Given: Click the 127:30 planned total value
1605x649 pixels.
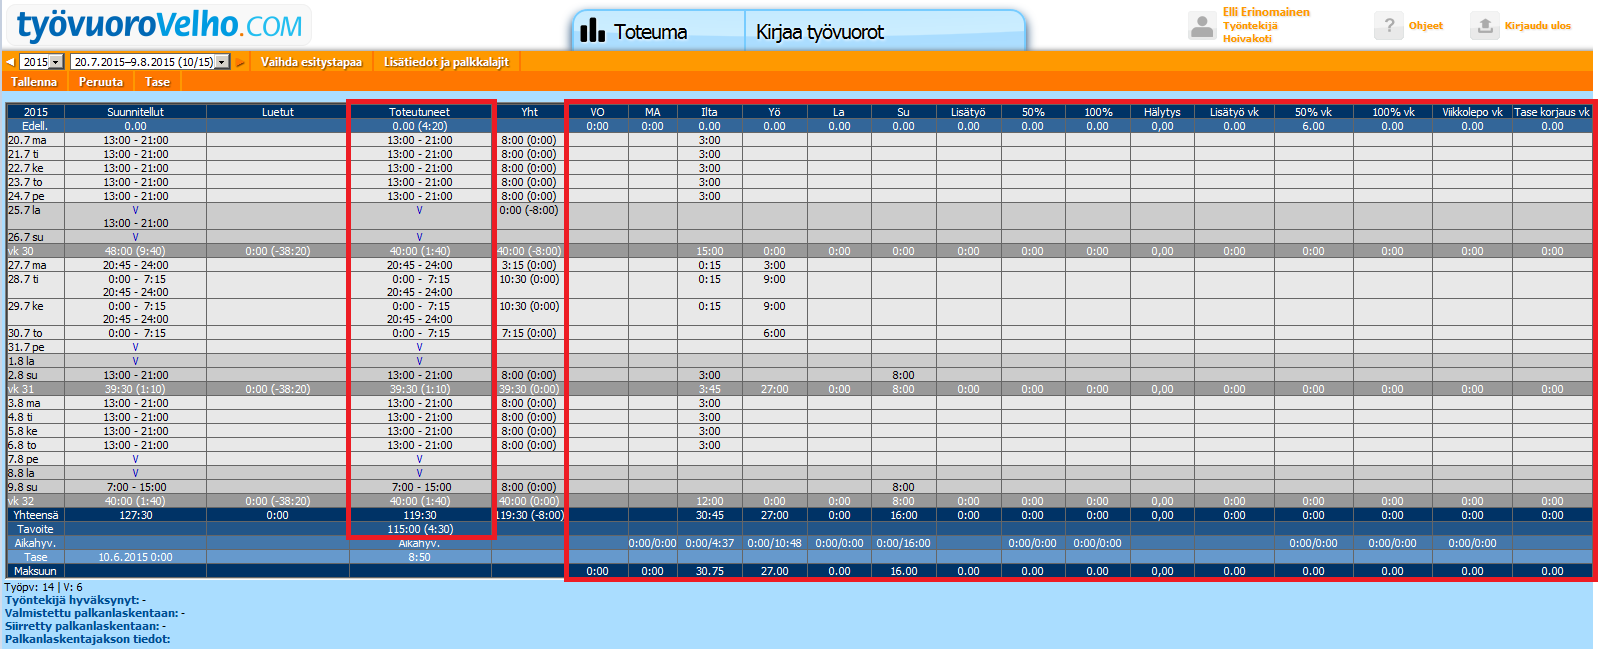Looking at the screenshot, I should click(x=135, y=515).
